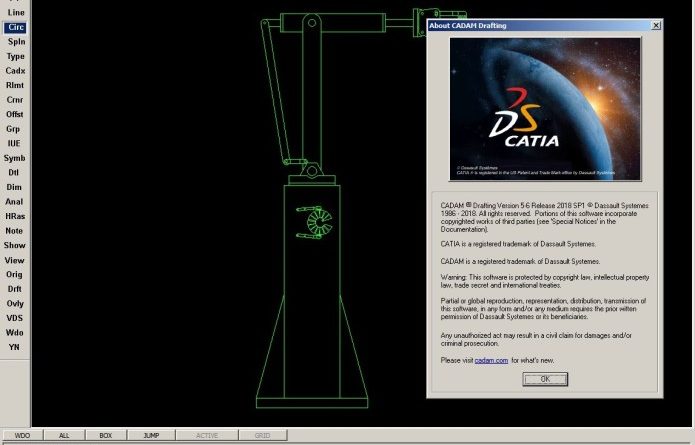Viewport: 695px width, 445px height.
Task: Click the ALL button at bottom
Action: coord(64,436)
